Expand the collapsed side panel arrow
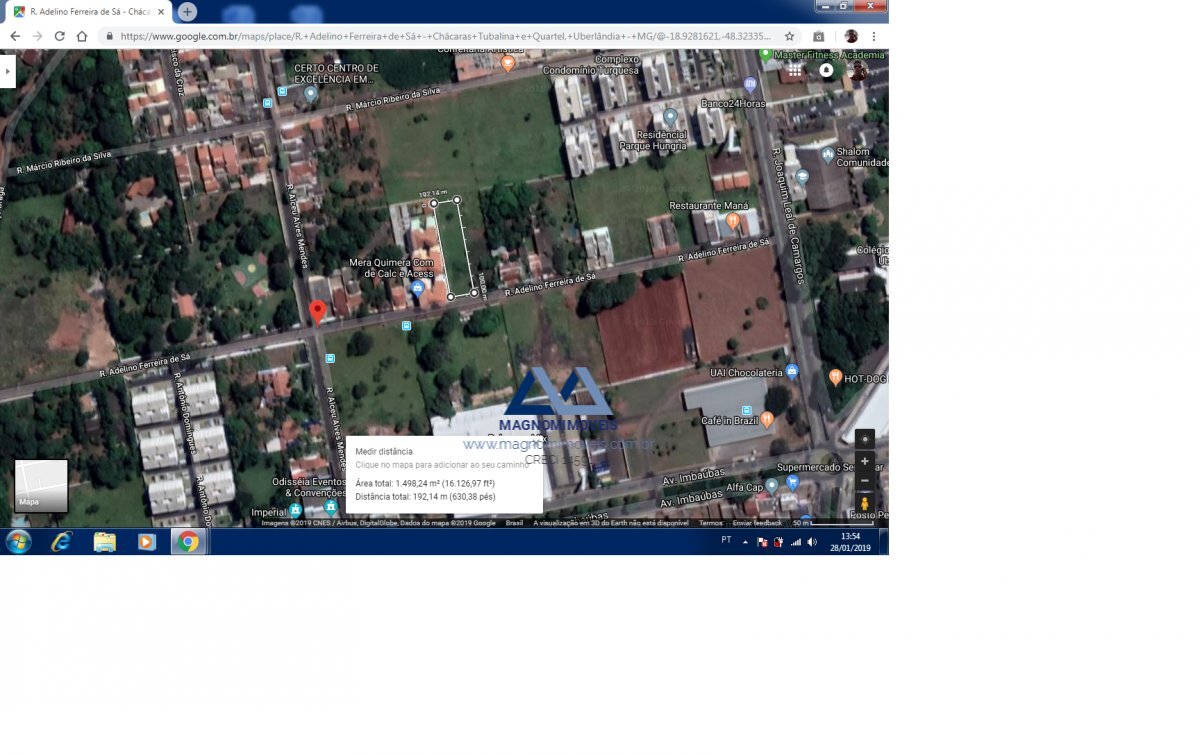Viewport: 1200px width, 755px height. 8,71
